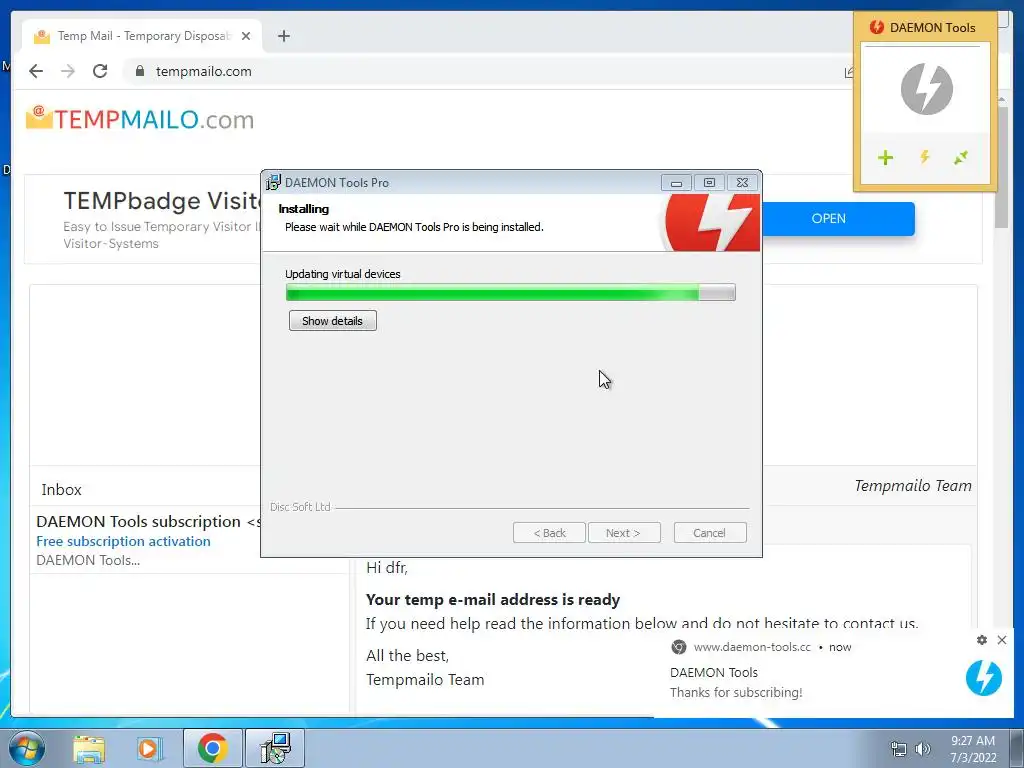This screenshot has height=768, width=1024.
Task: Open File Explorer from the taskbar
Action: [x=89, y=748]
